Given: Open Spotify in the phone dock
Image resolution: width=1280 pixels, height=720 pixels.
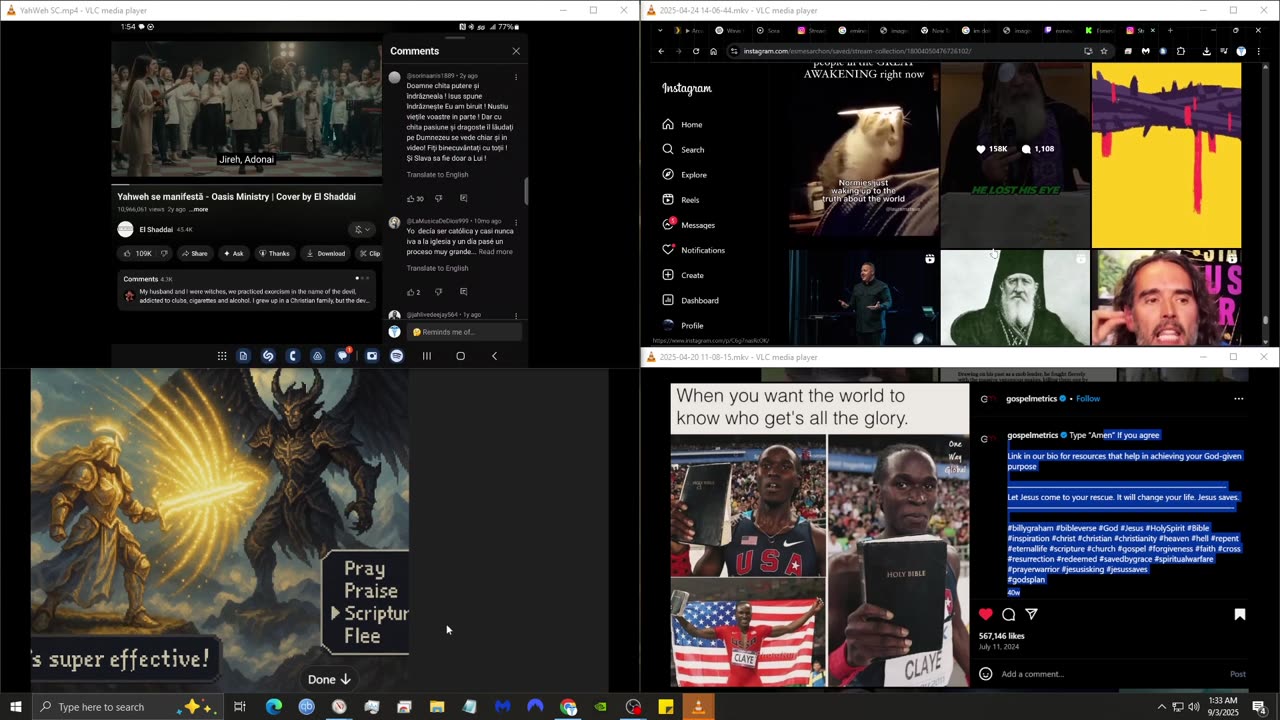Looking at the screenshot, I should pyautogui.click(x=396, y=356).
